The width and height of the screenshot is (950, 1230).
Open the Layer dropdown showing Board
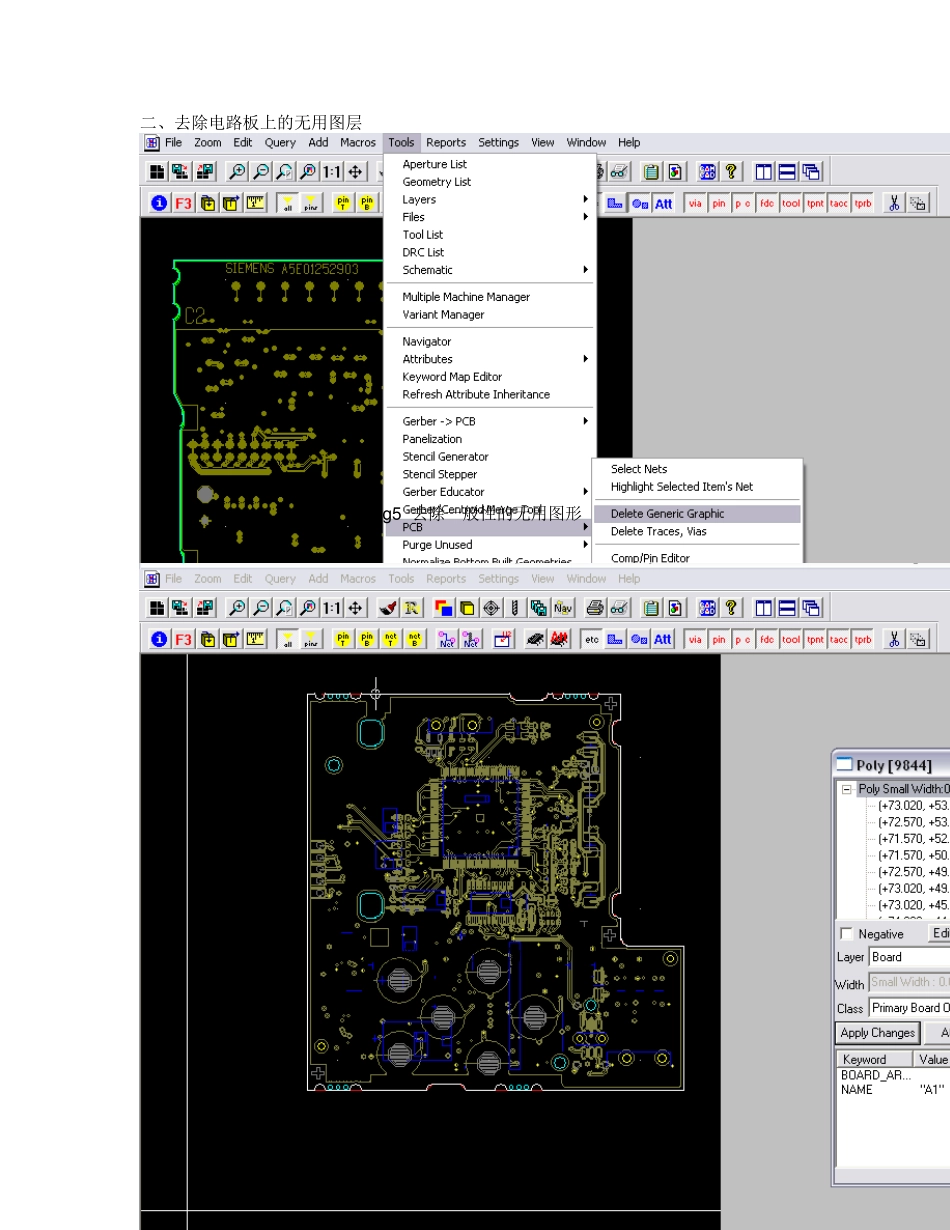point(909,957)
